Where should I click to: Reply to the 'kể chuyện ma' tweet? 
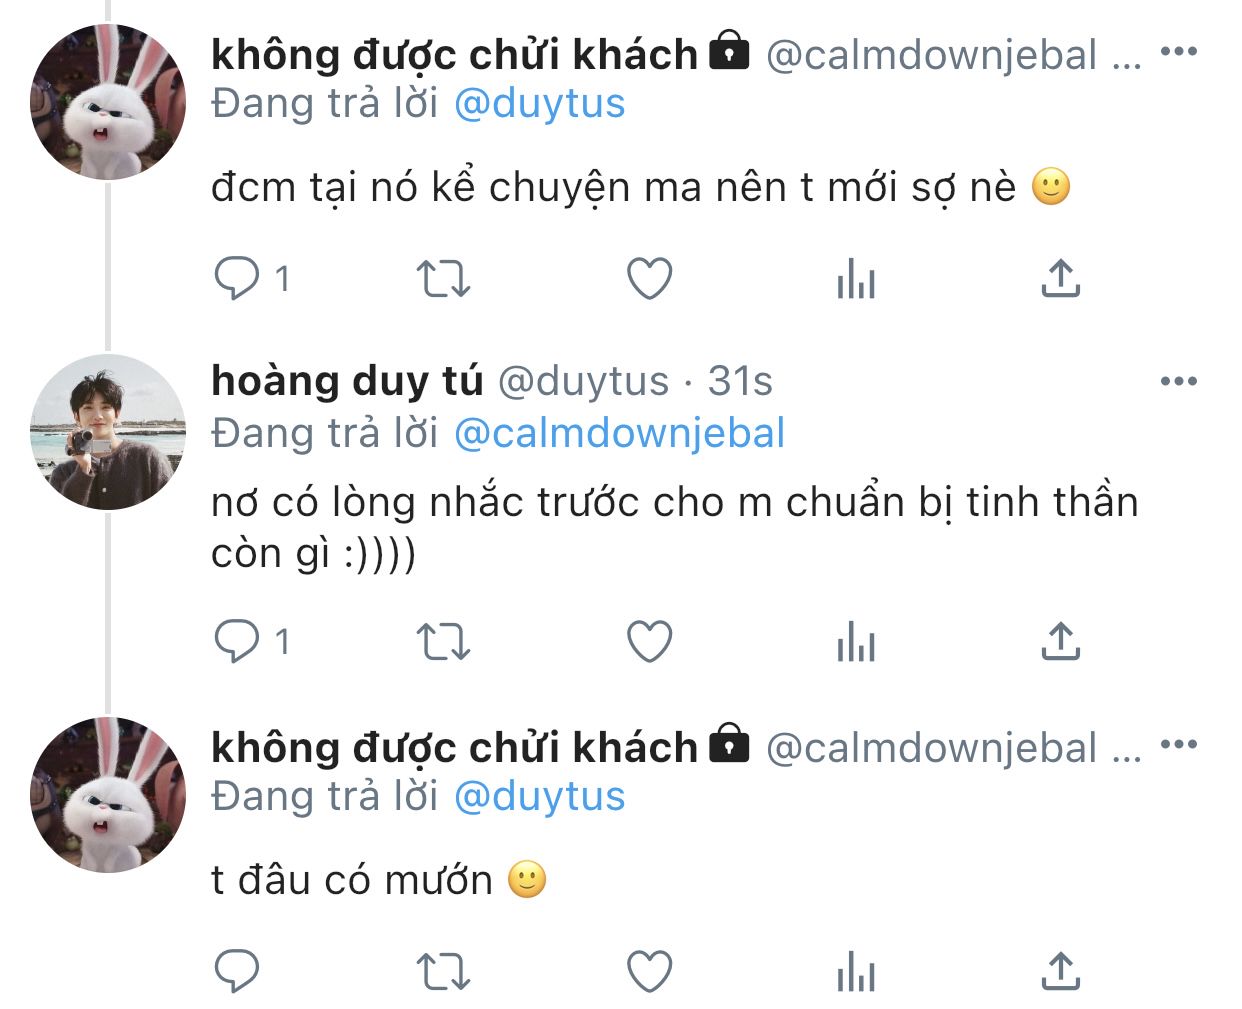pyautogui.click(x=237, y=278)
